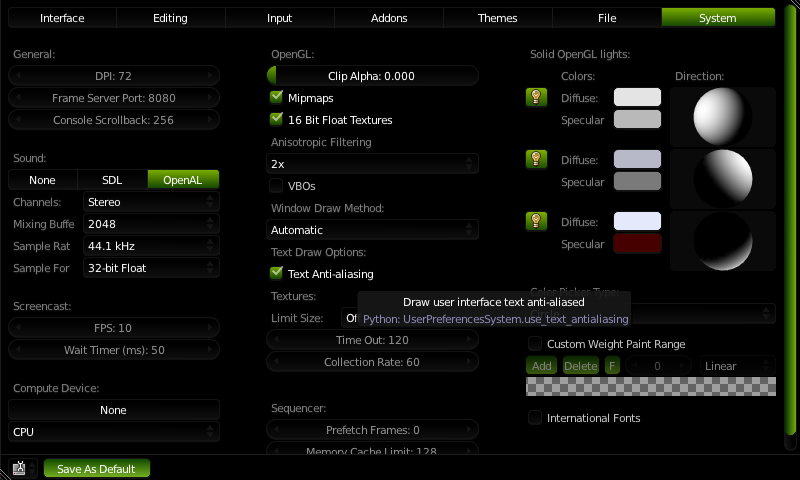Open Window Draw Method Automatic dropdown

[x=372, y=230]
